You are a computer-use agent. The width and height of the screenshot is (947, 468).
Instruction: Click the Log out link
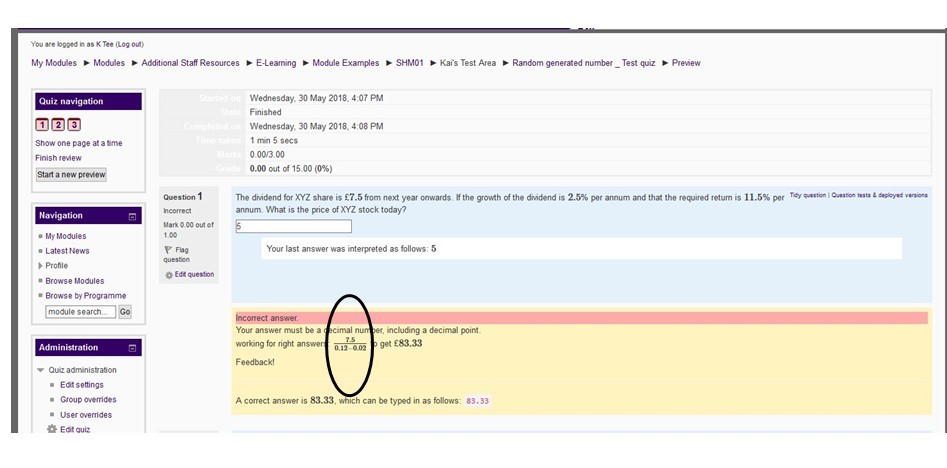(130, 44)
